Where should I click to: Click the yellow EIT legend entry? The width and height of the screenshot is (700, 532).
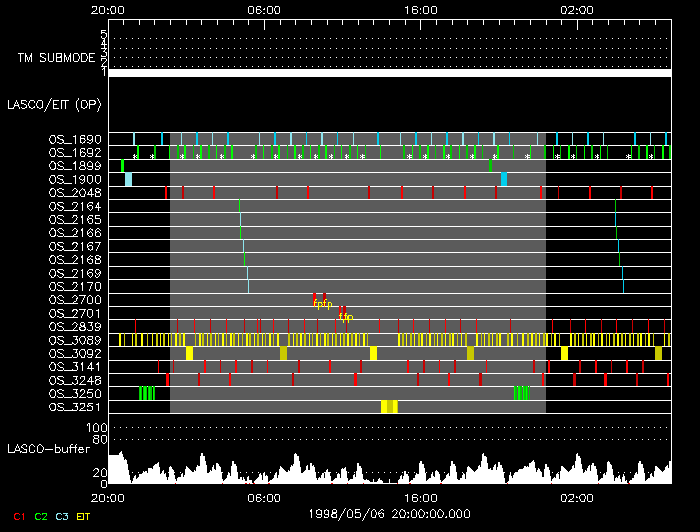(83, 517)
